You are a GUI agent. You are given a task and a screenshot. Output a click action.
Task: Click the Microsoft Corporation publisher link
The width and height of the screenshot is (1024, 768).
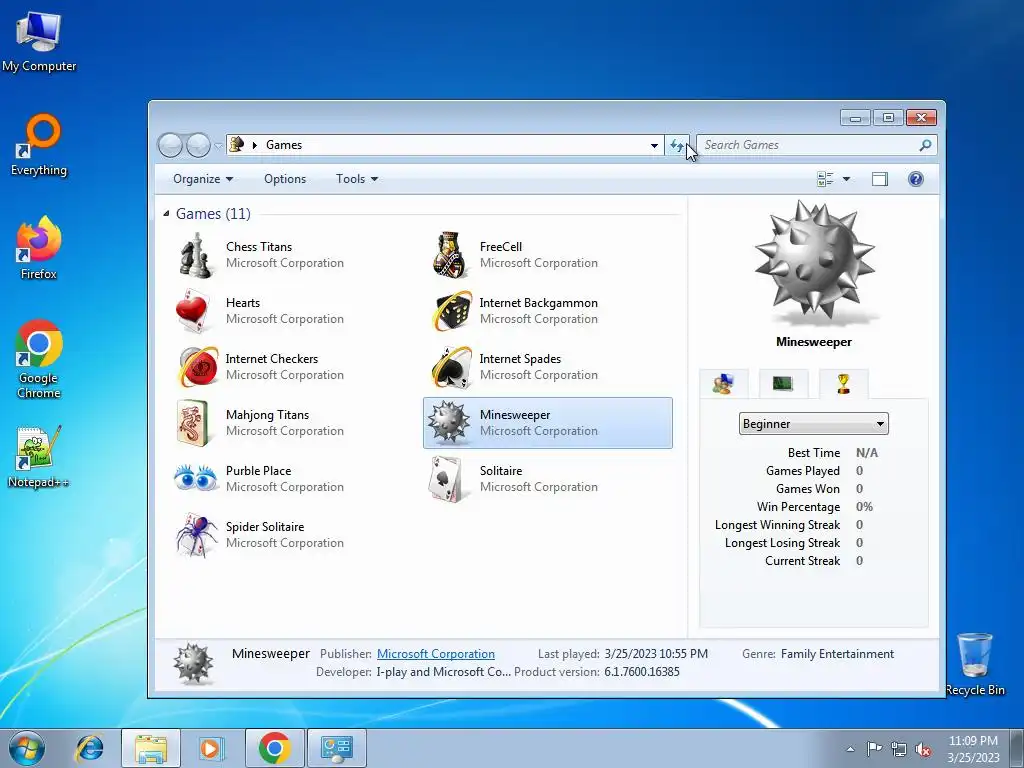click(436, 654)
